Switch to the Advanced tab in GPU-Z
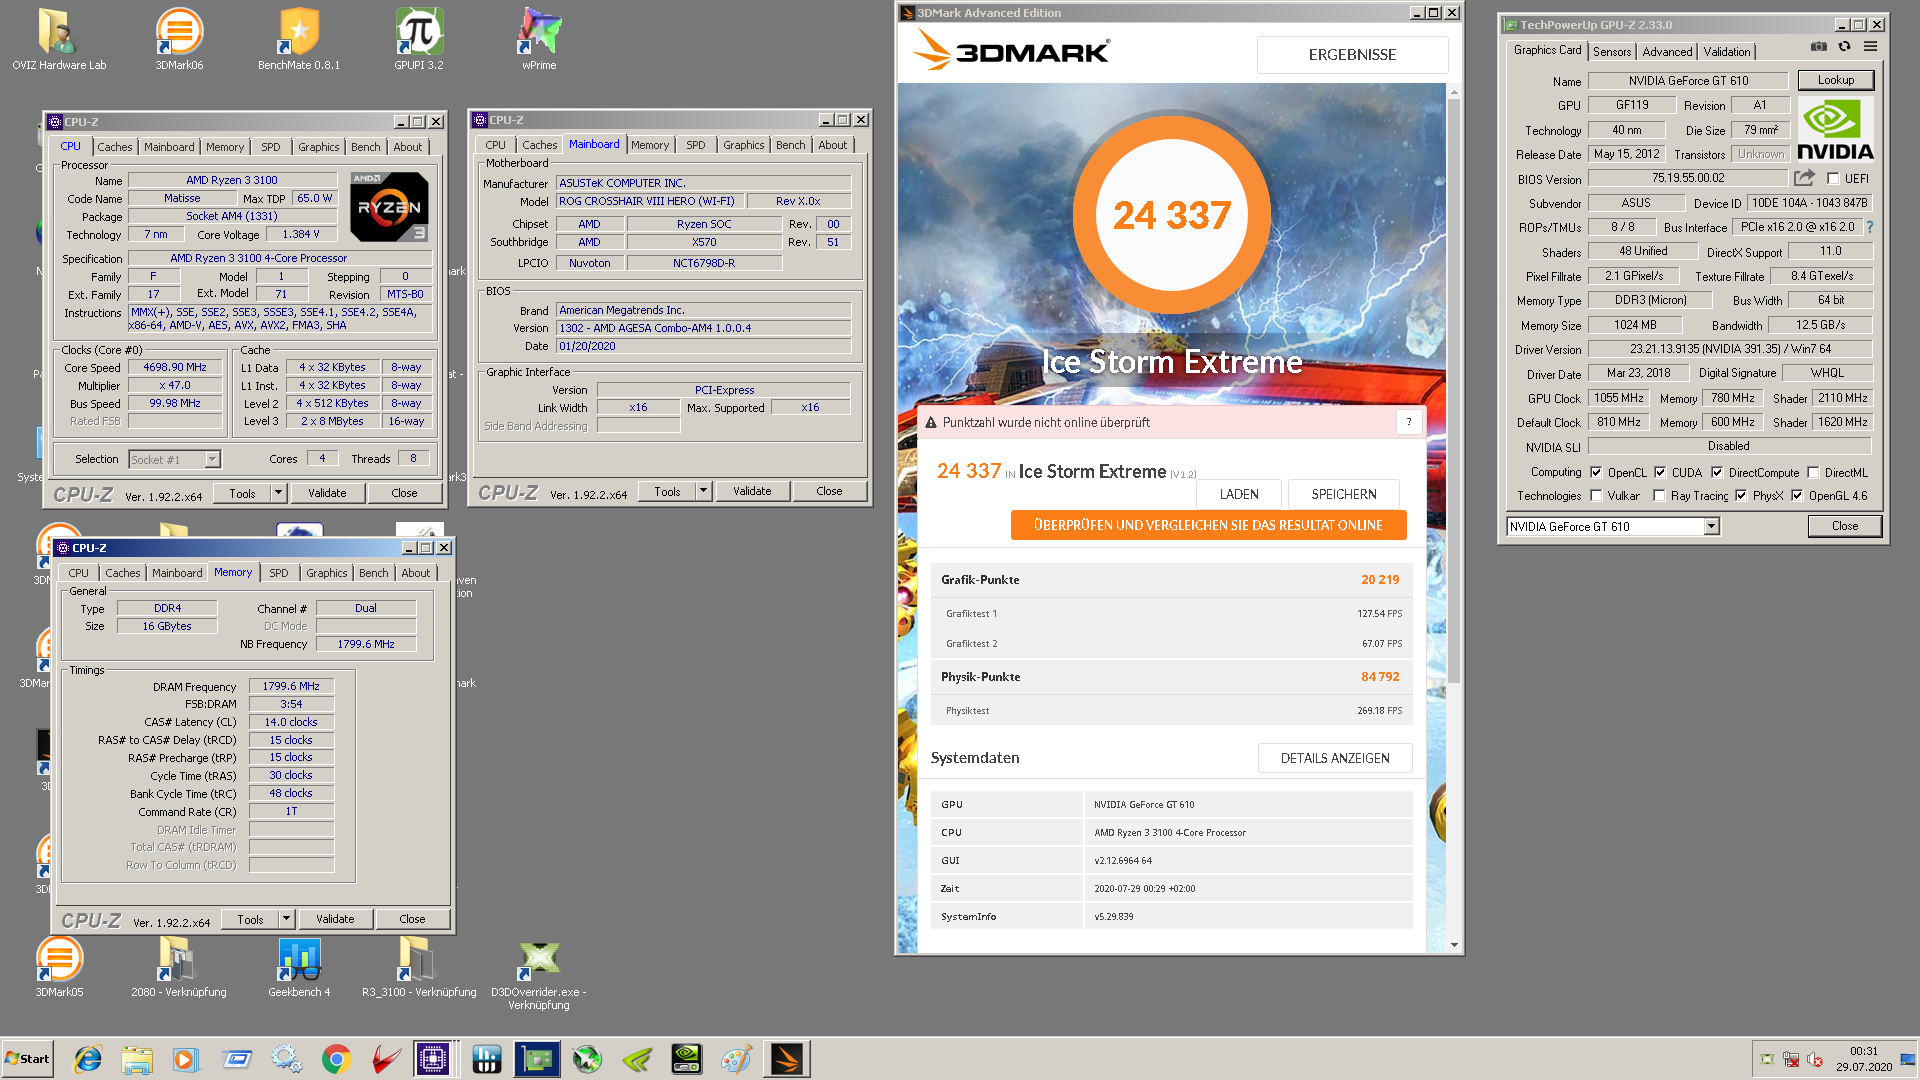Screen dimensions: 1920x1080 1667,51
